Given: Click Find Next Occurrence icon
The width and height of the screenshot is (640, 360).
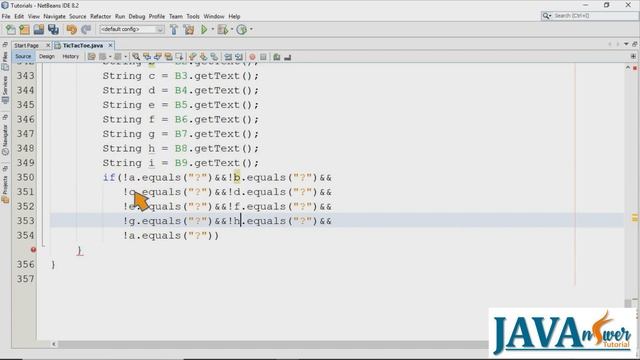Looking at the screenshot, I should coord(158,57).
